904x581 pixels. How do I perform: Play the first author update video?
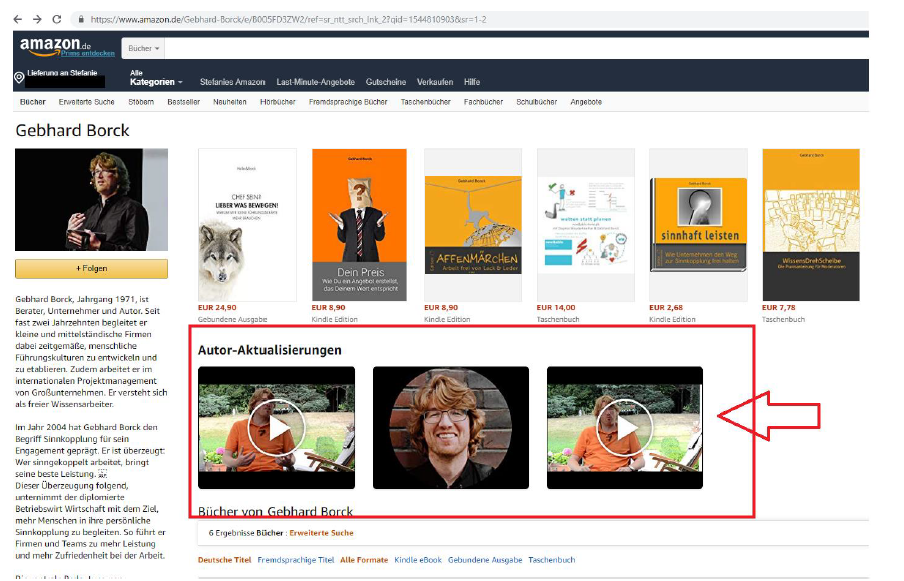point(276,428)
